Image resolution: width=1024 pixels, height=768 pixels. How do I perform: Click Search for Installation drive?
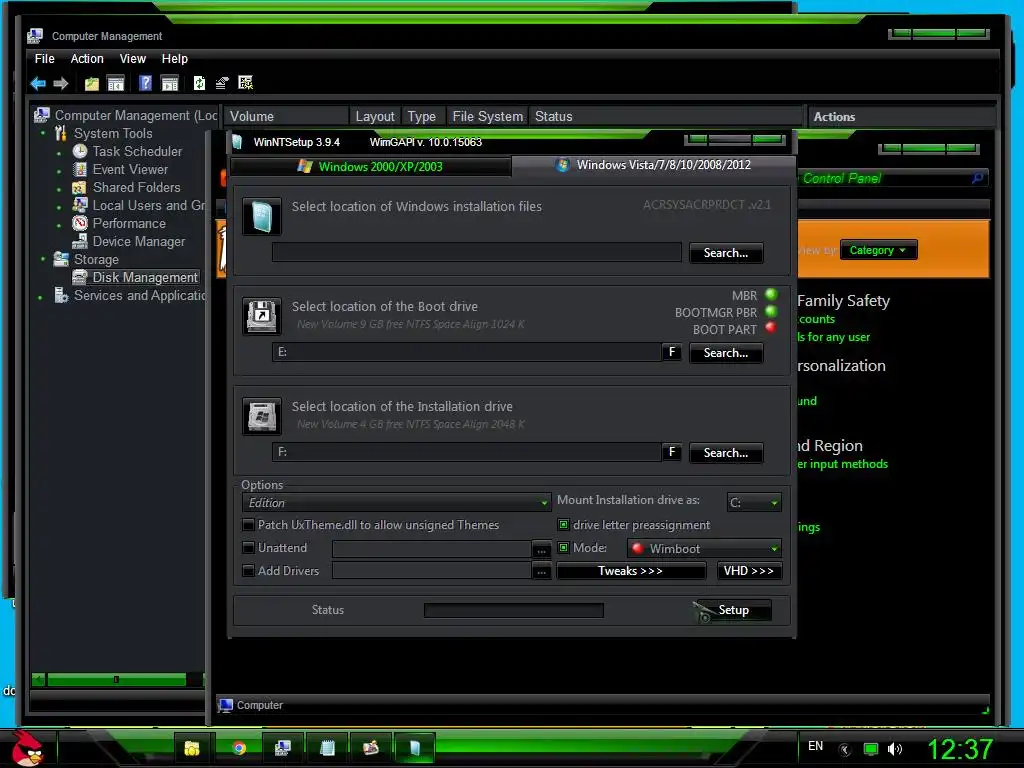726,453
